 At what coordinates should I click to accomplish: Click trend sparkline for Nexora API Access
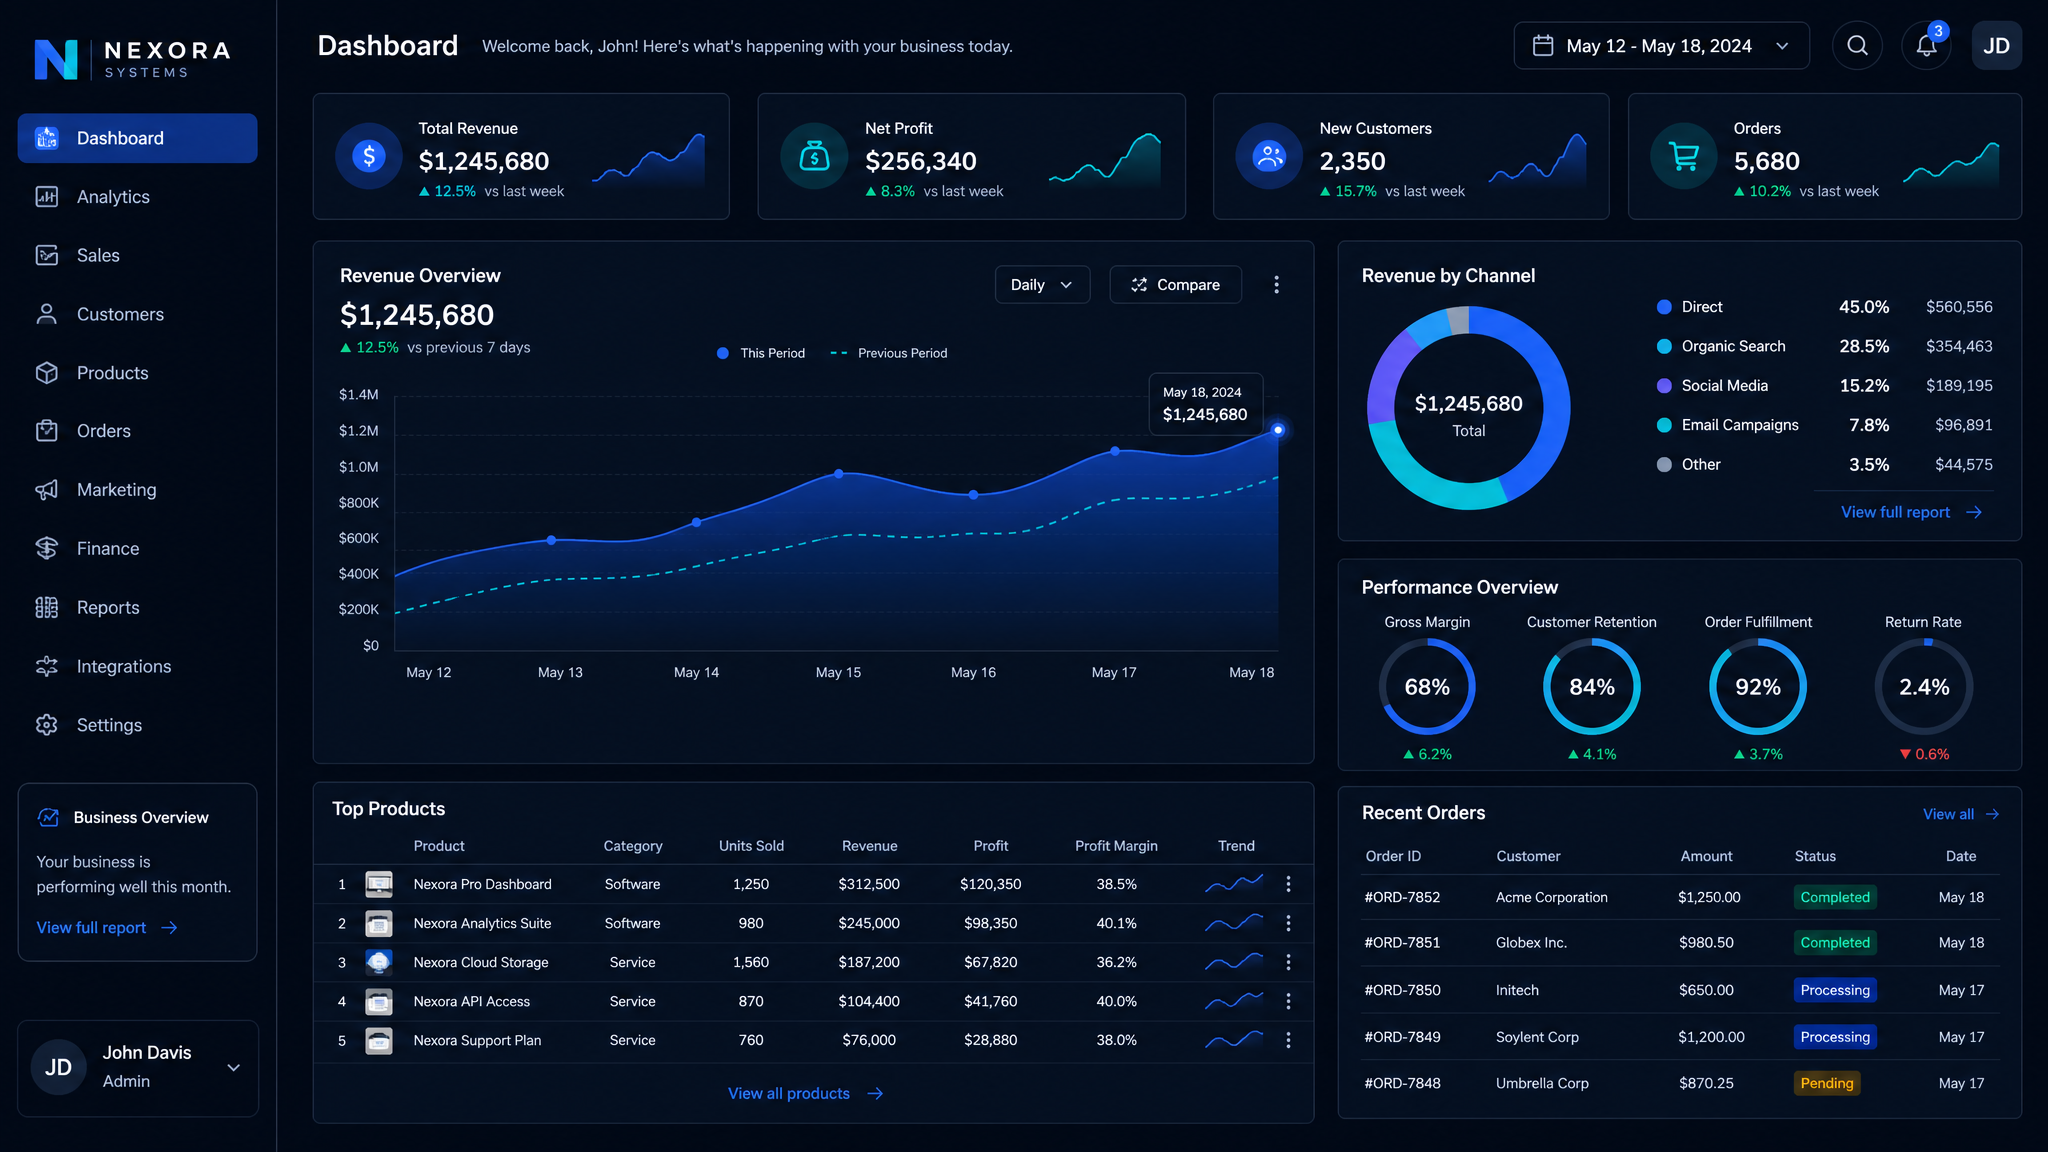pos(1234,1000)
